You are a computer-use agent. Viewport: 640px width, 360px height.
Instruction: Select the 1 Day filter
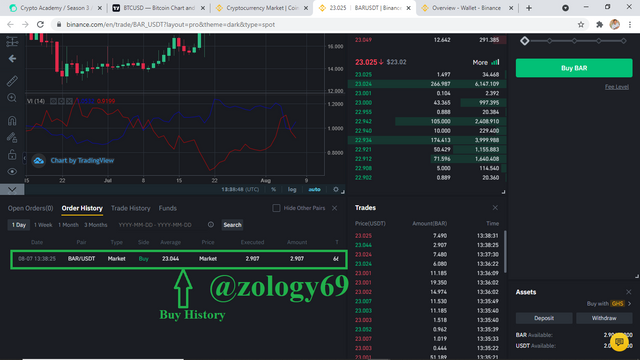coord(19,225)
